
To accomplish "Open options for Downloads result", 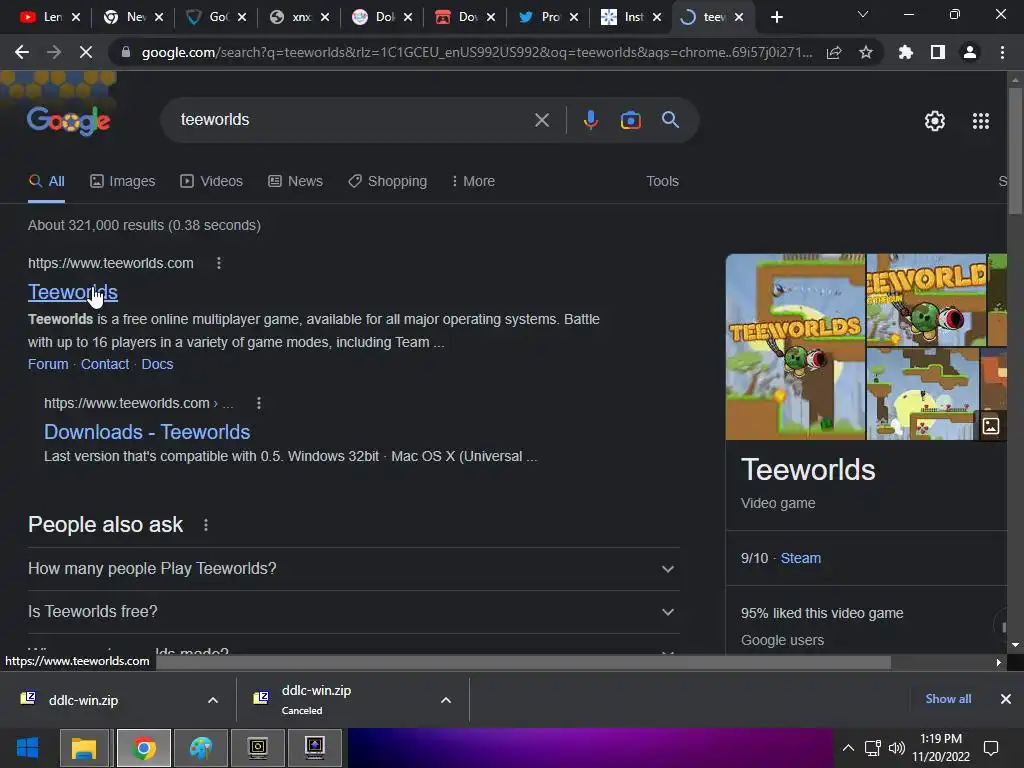I will click(x=259, y=404).
